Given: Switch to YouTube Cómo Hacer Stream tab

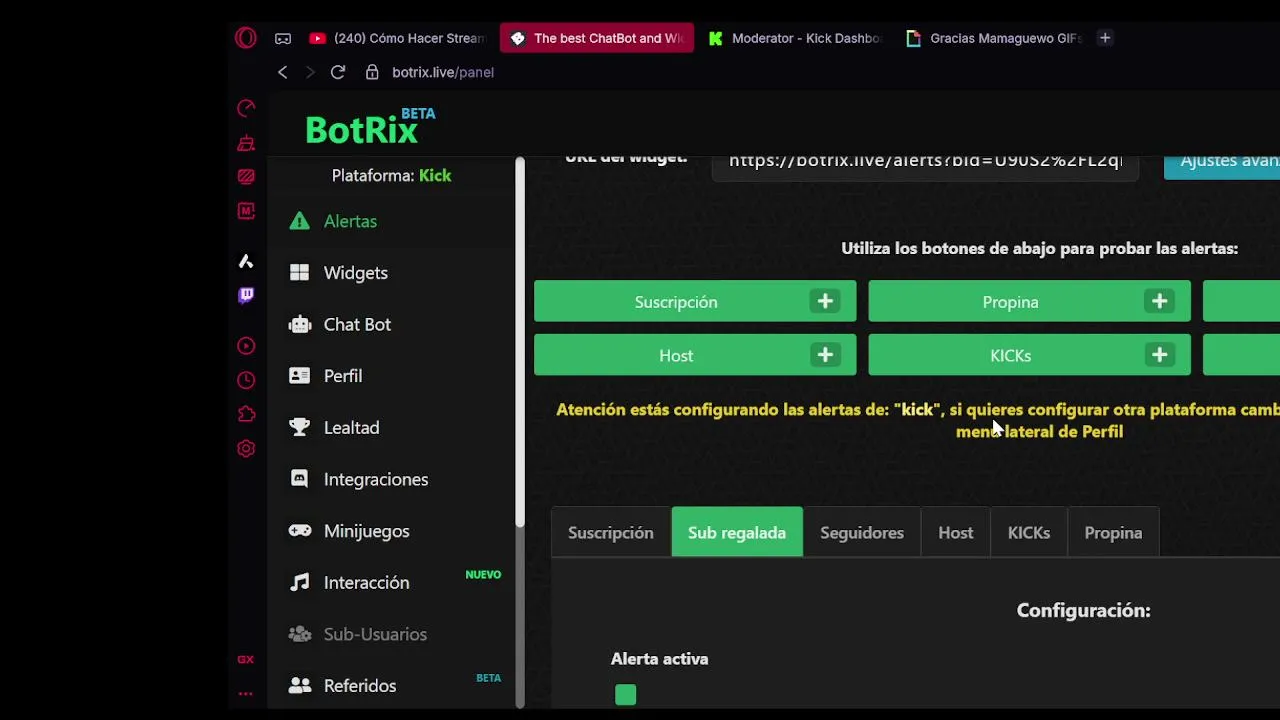Looking at the screenshot, I should pos(397,38).
